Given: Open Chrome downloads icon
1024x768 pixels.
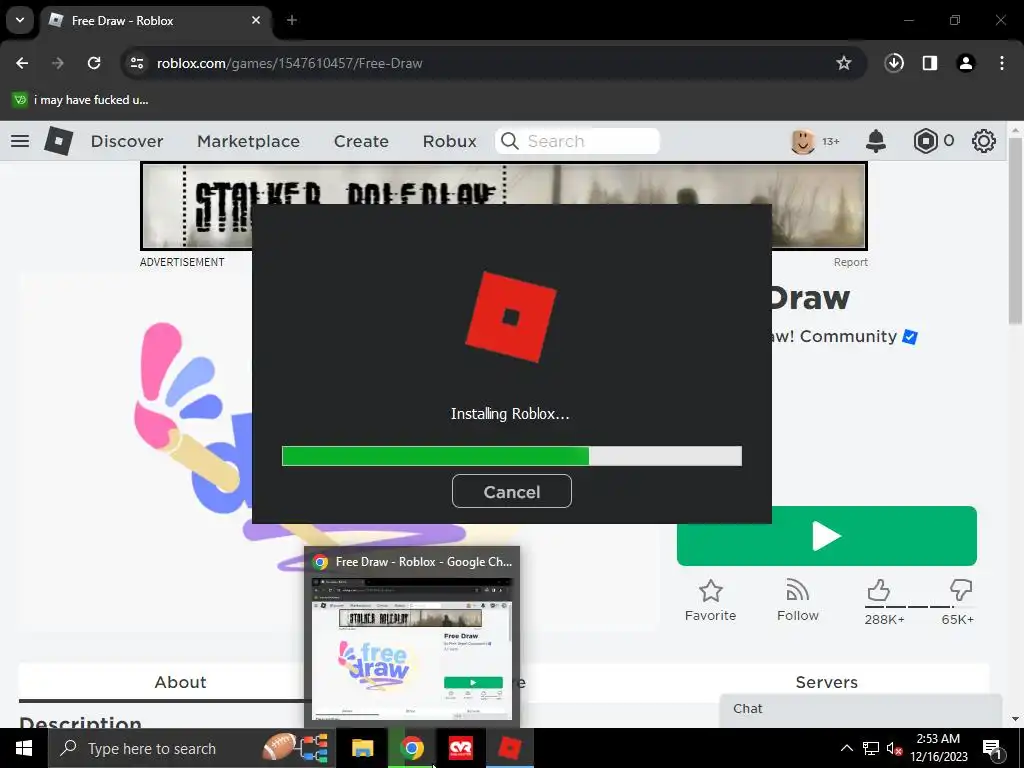Looking at the screenshot, I should pyautogui.click(x=894, y=63).
